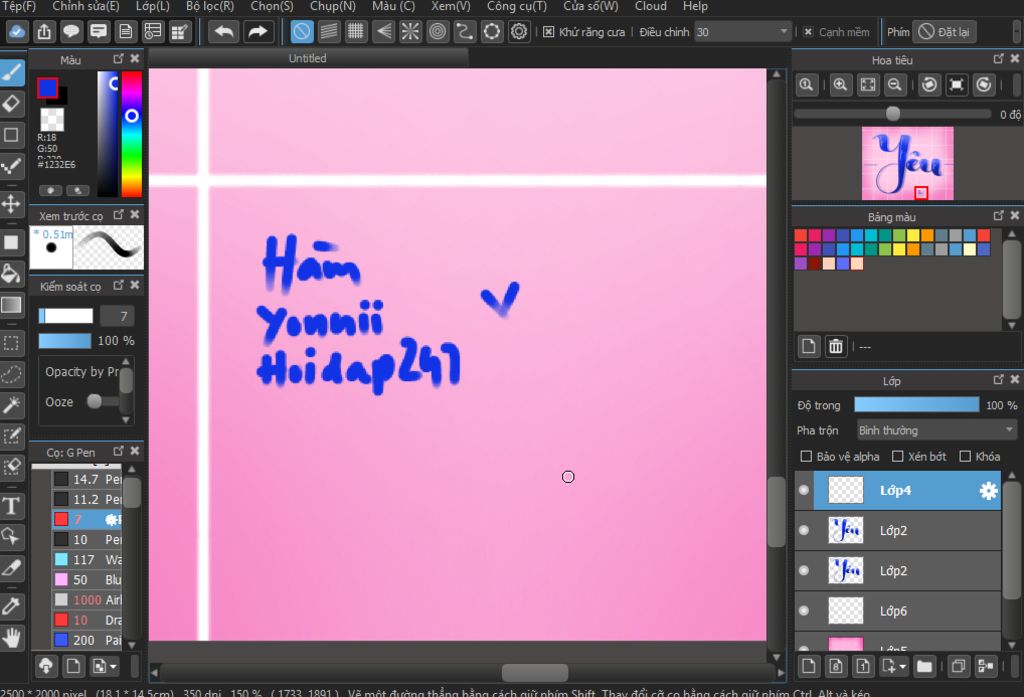Viewport: 1024px width, 697px height.
Task: Hide the Lớp4 layer
Action: (804, 491)
